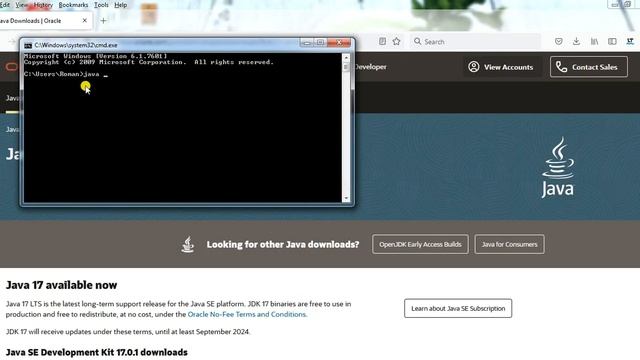Open the Library icon in toolbar
The image size is (640, 360).
594,41
